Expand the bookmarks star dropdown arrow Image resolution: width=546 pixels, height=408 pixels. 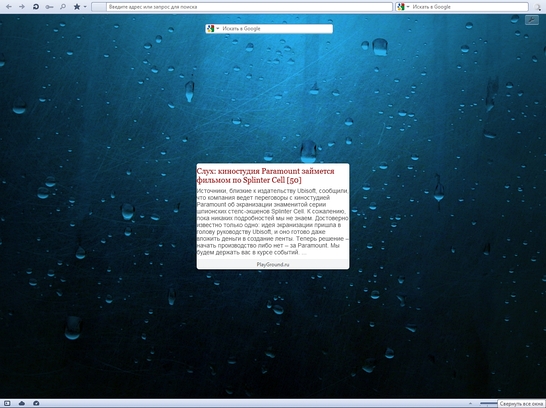coord(85,7)
